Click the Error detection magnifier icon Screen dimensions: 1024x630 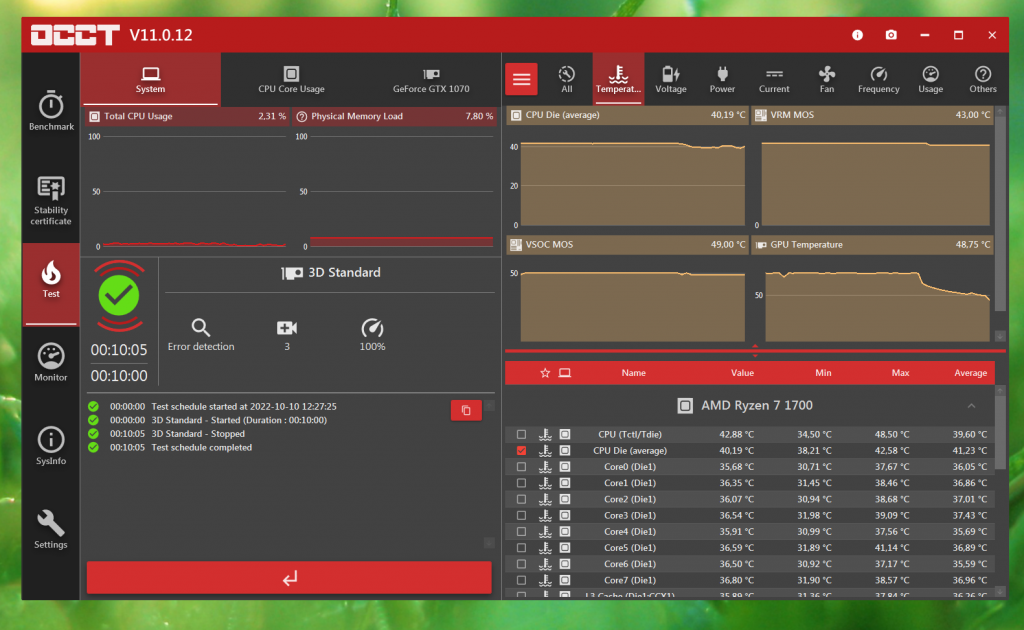pyautogui.click(x=200, y=328)
